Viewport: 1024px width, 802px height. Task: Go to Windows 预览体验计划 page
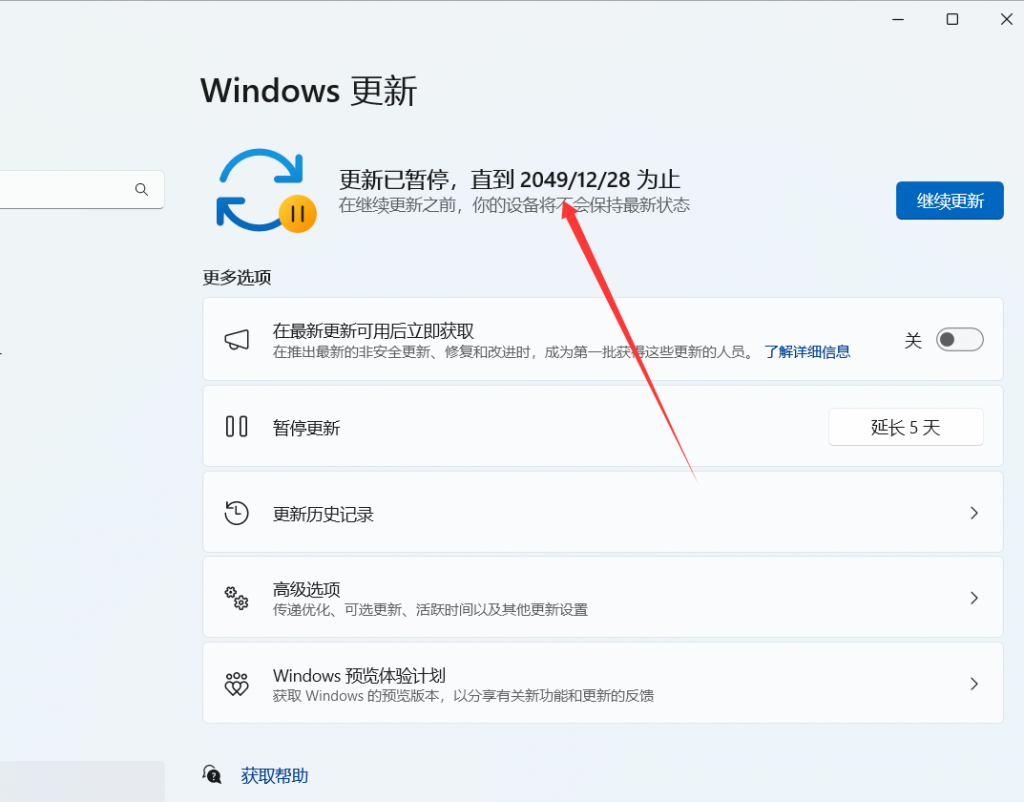(x=600, y=683)
